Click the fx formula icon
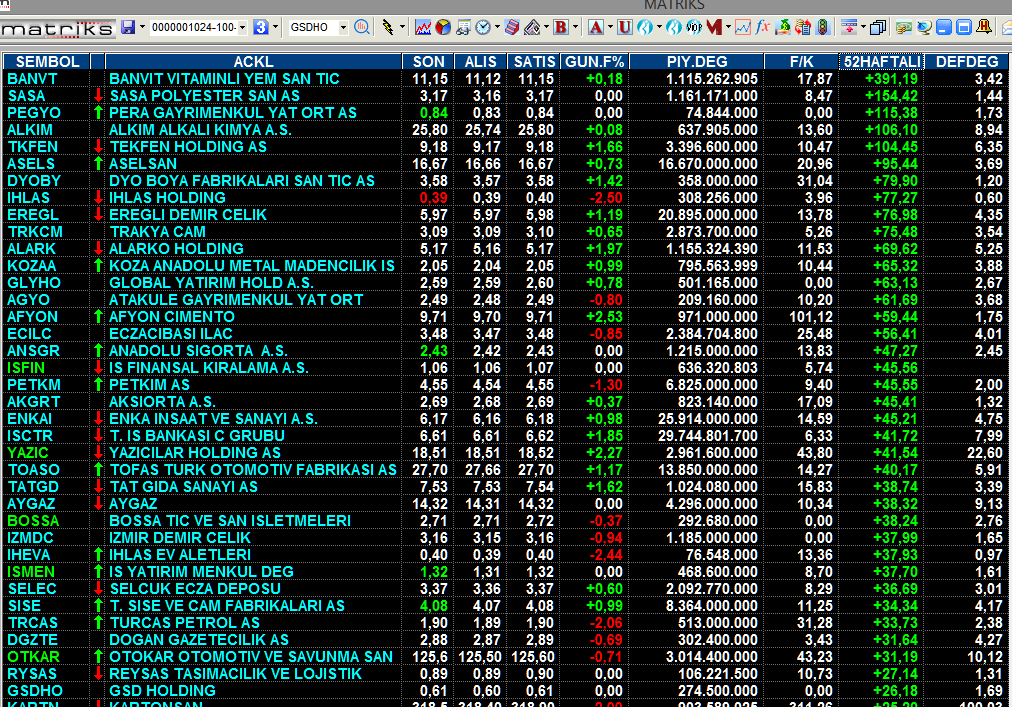The image size is (1012, 707). click(x=763, y=27)
